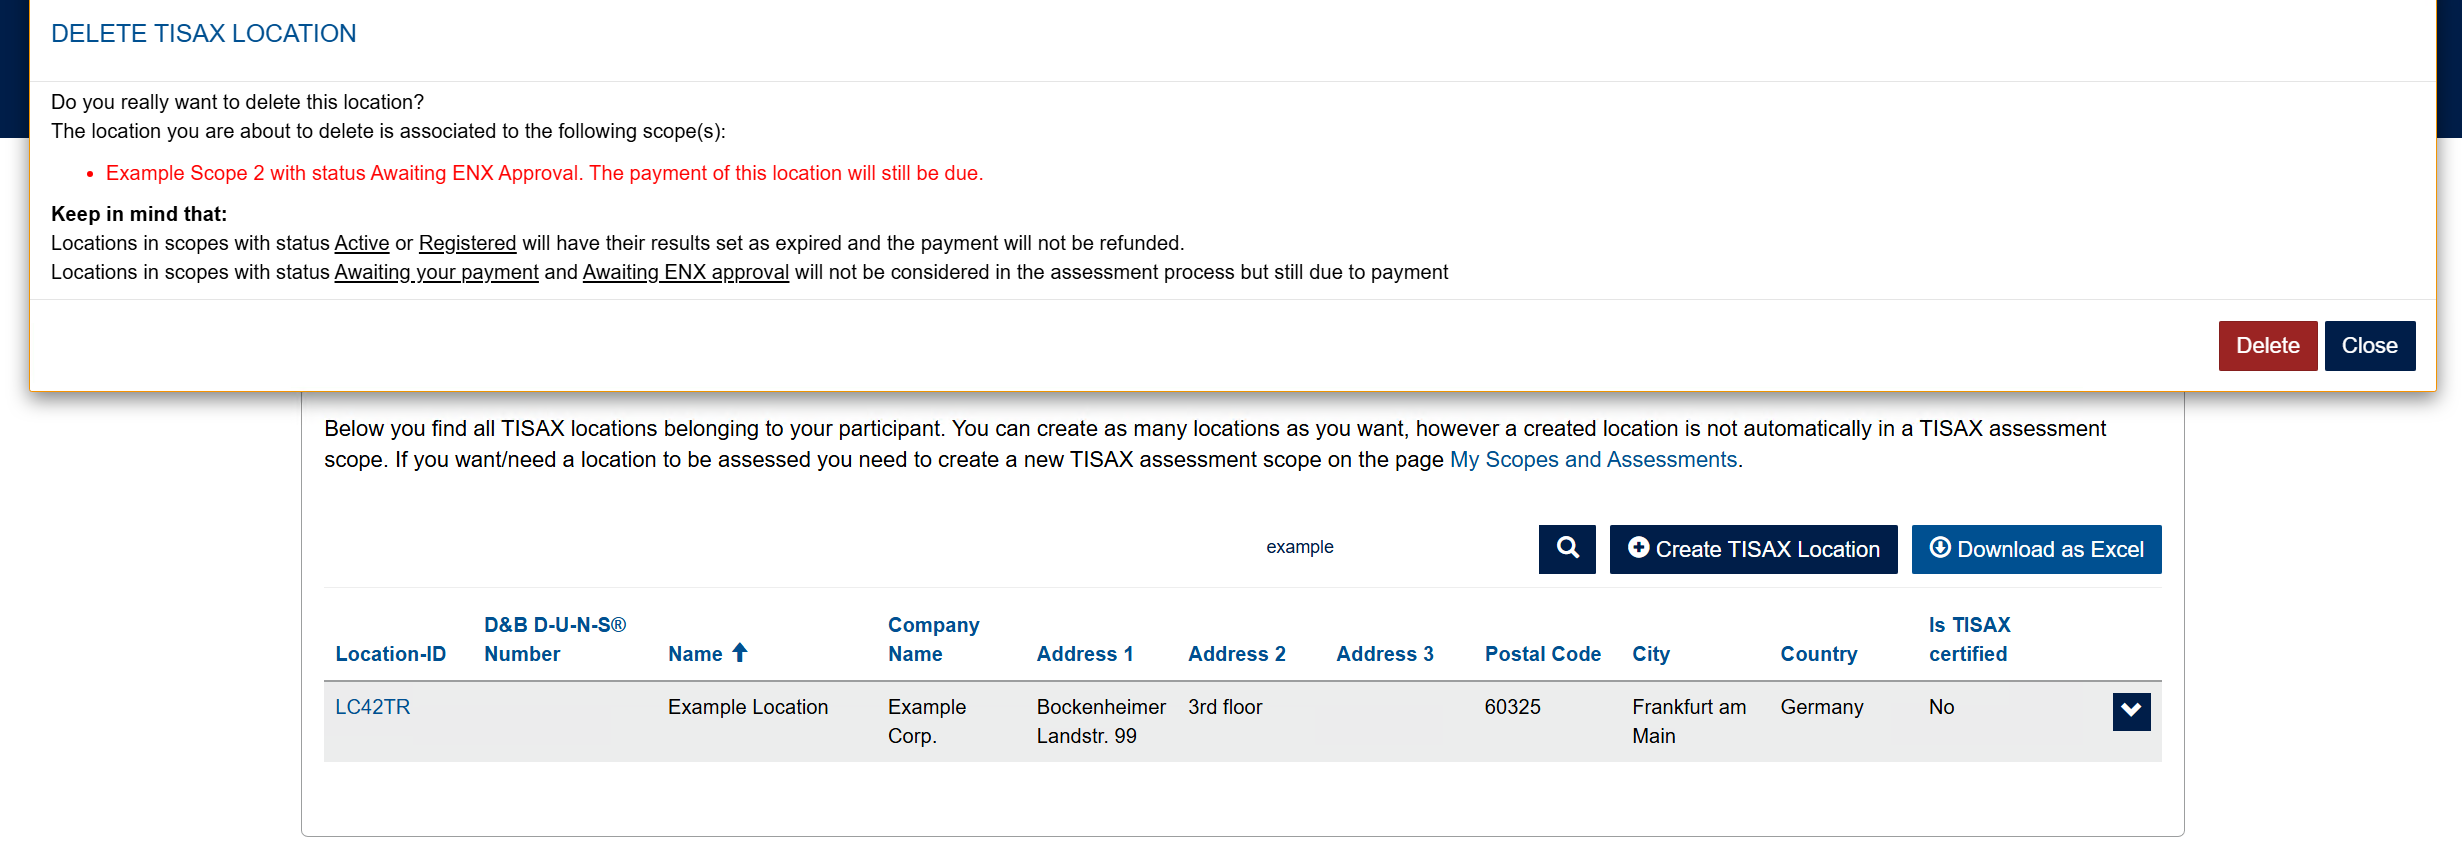Click the sort arrow next to Name header

pos(740,652)
